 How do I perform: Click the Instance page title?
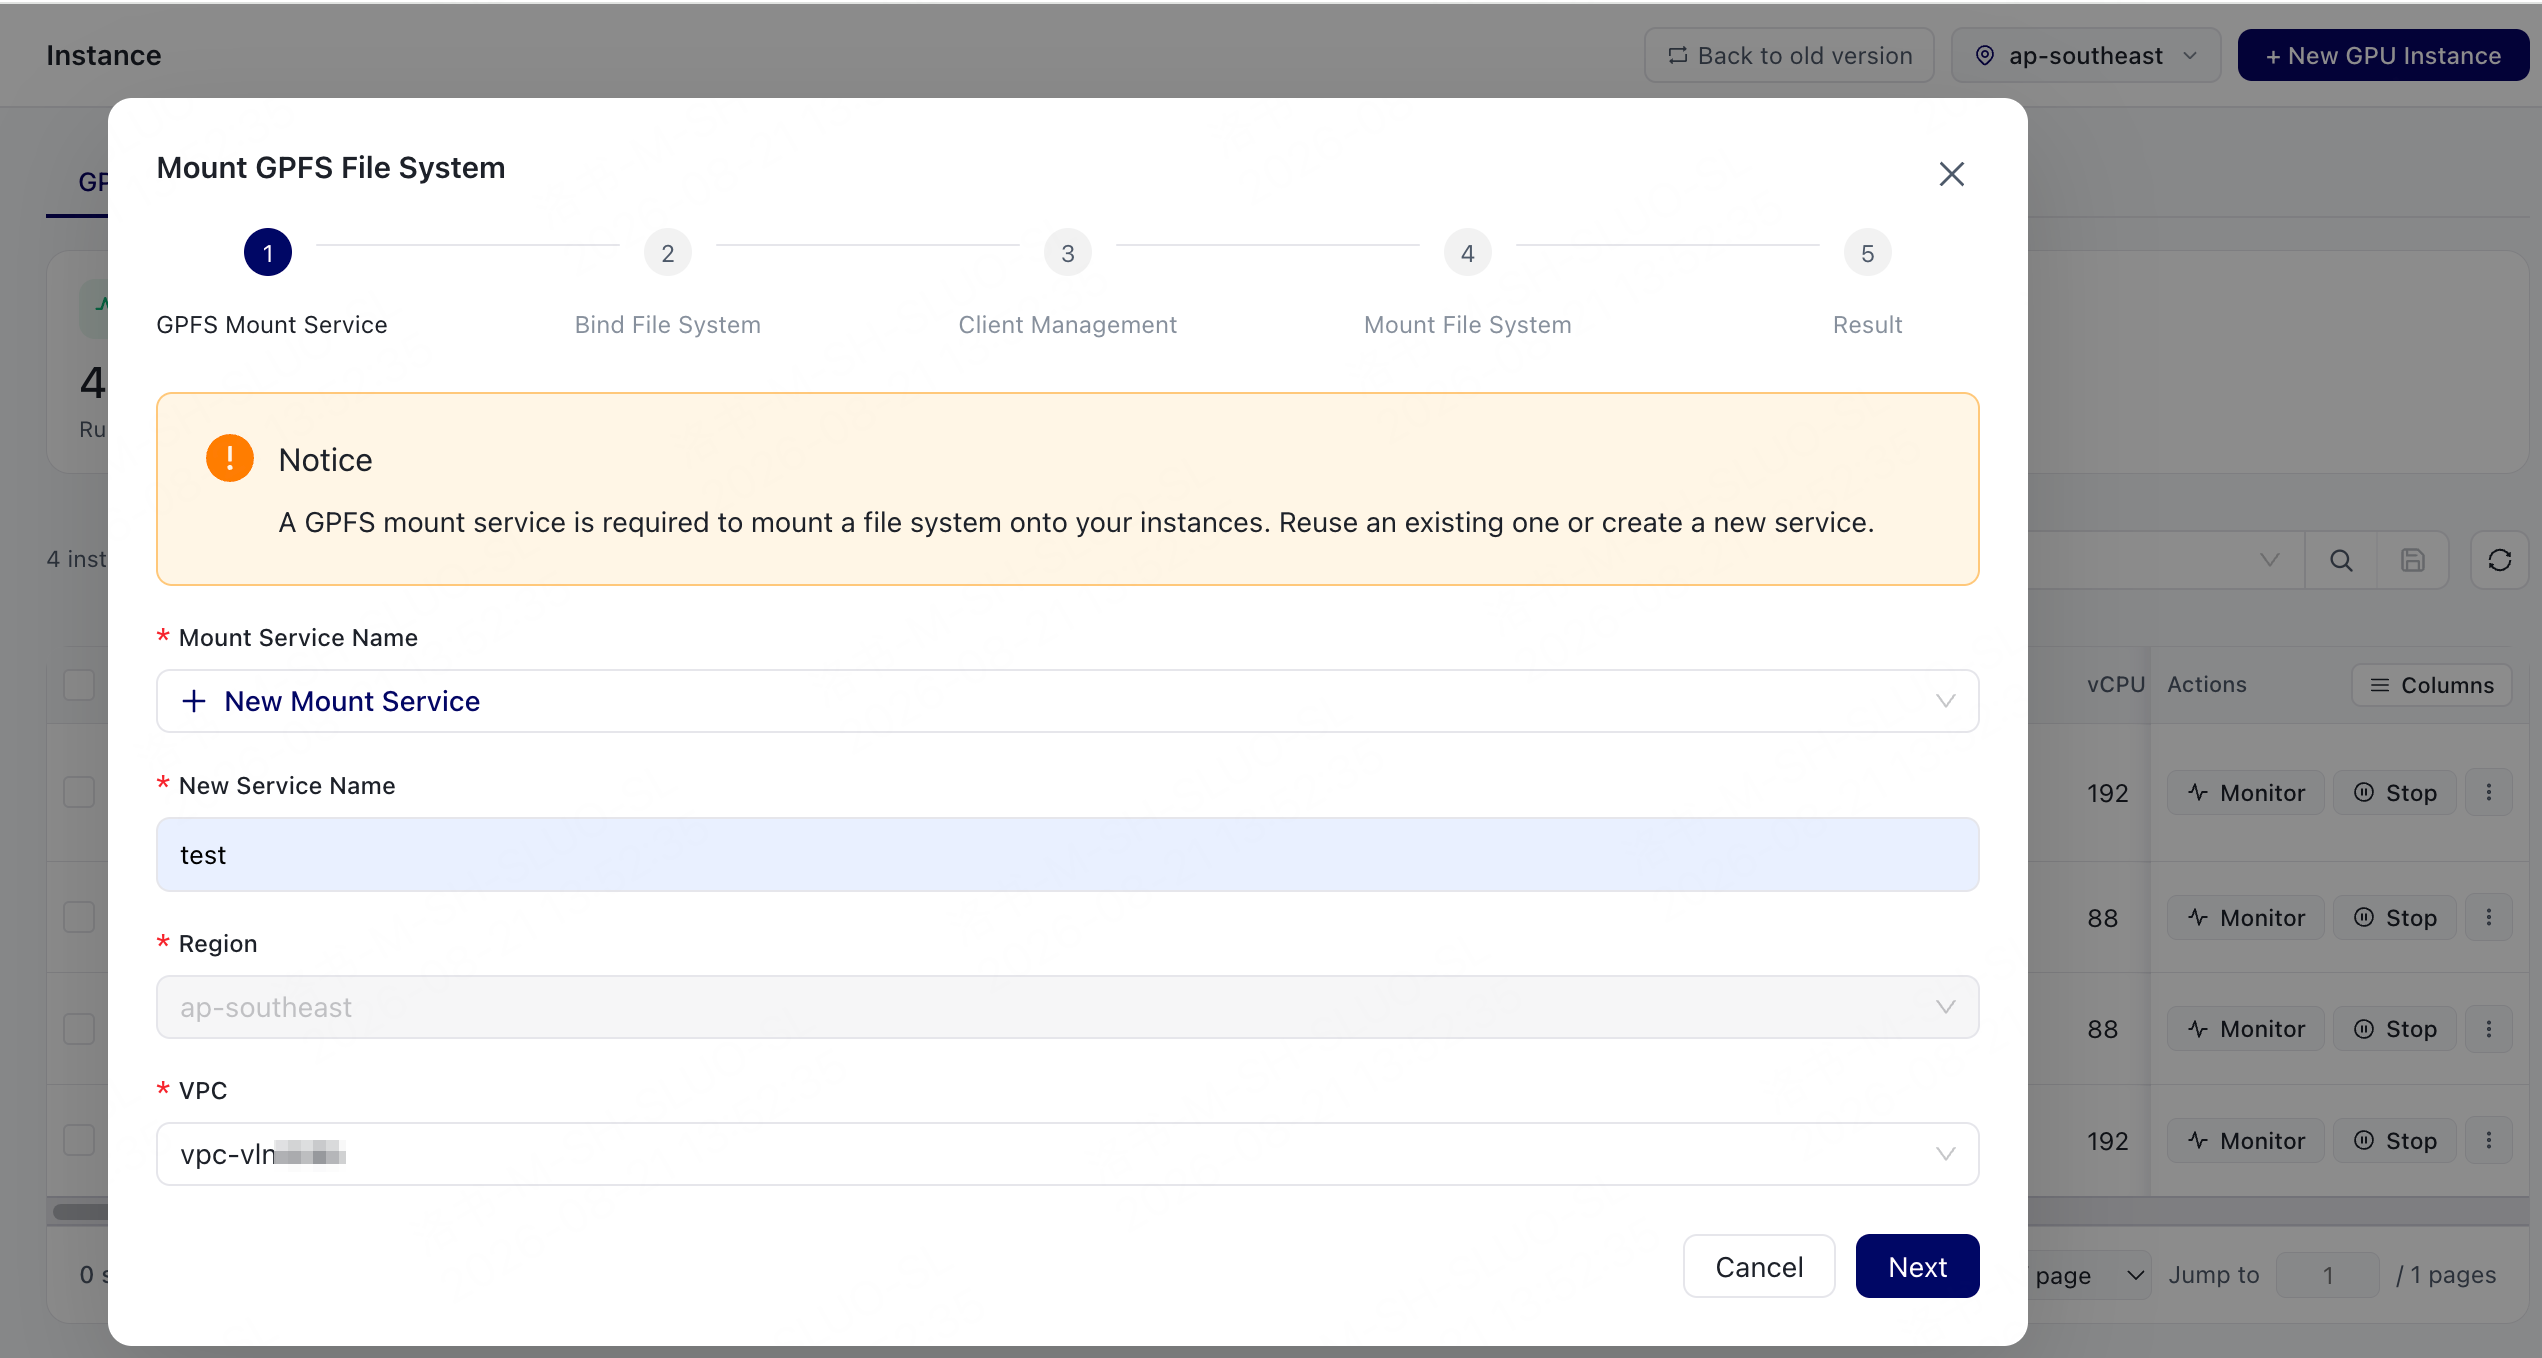tap(104, 55)
